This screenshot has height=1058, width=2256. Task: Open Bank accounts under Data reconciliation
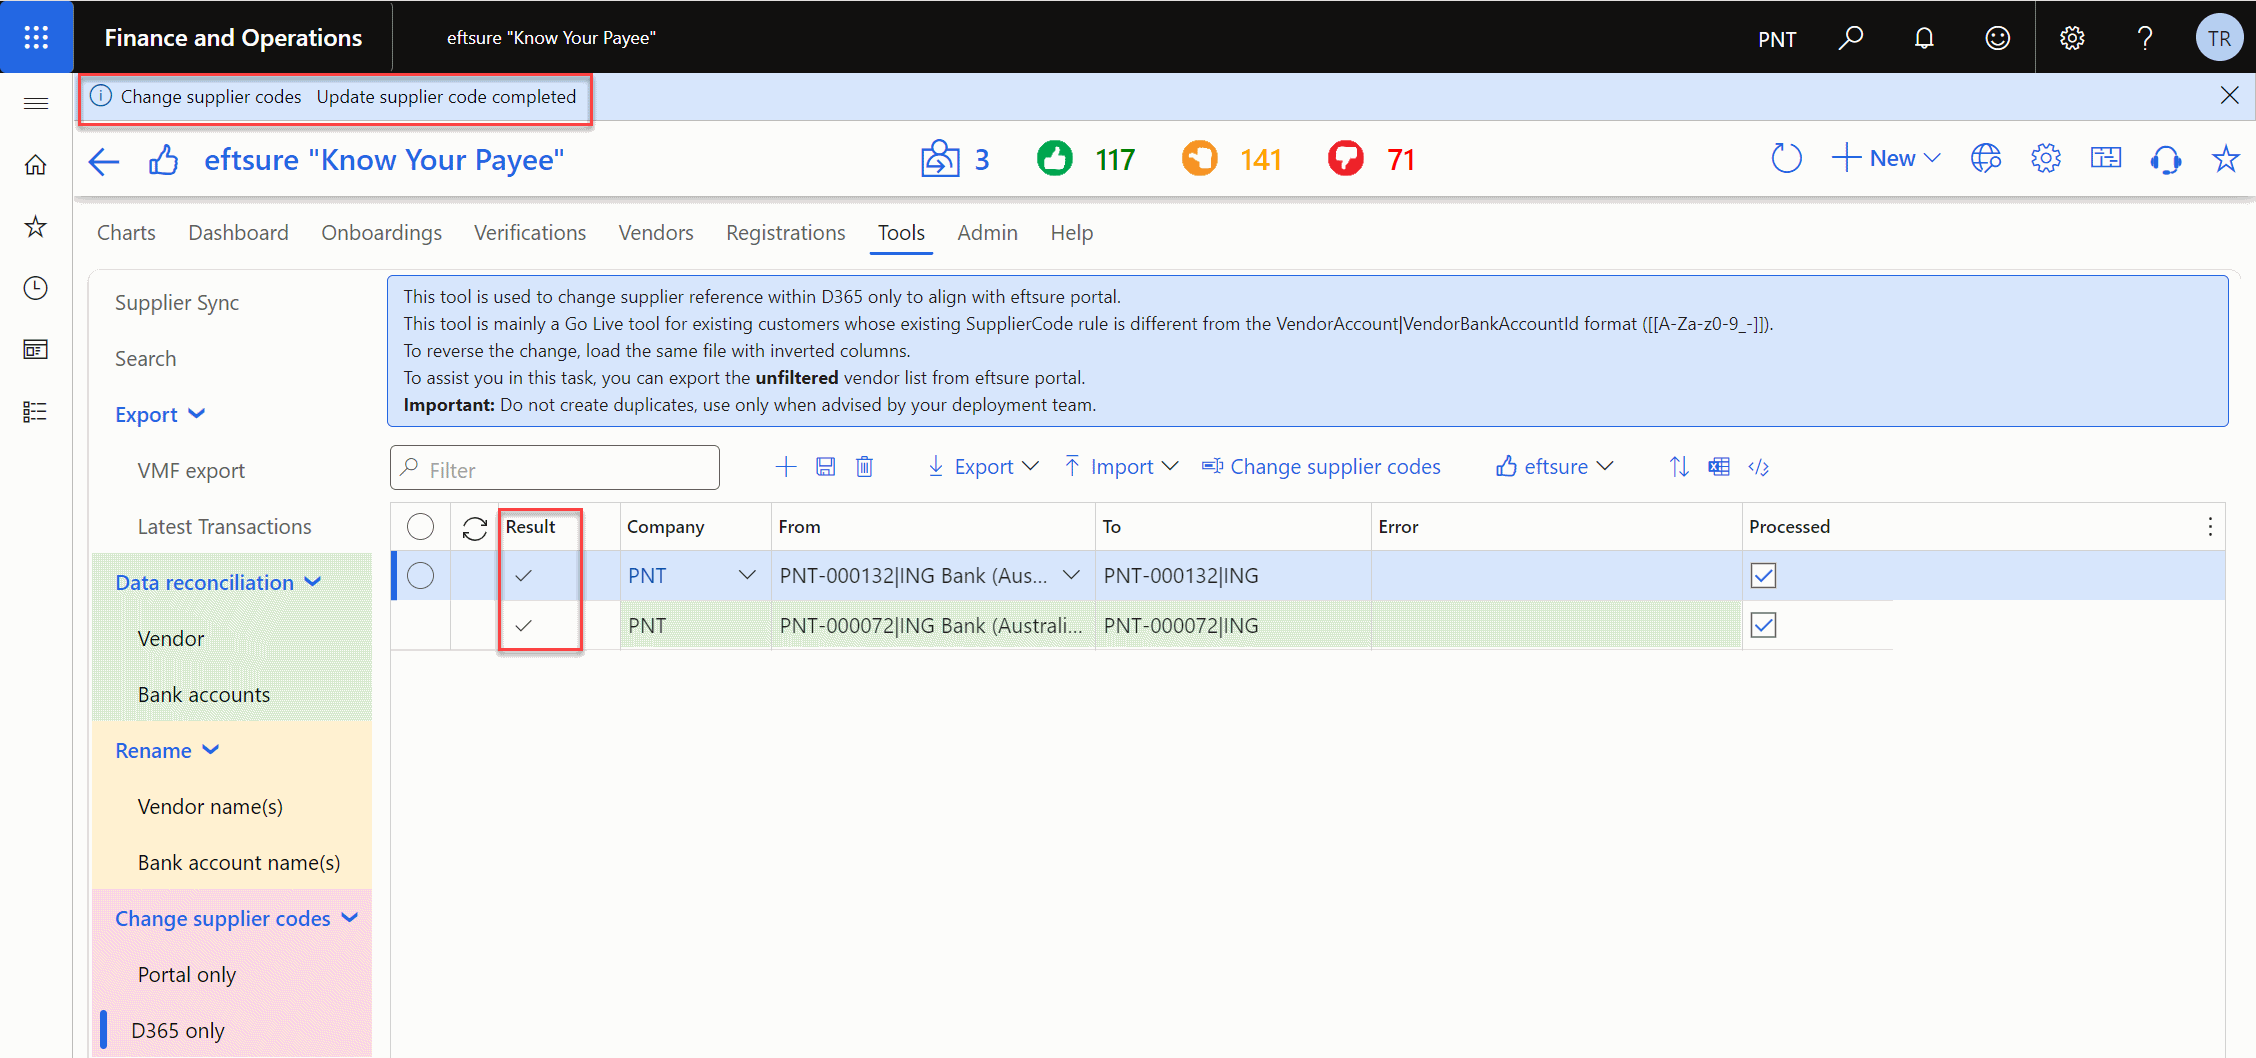pyautogui.click(x=204, y=695)
